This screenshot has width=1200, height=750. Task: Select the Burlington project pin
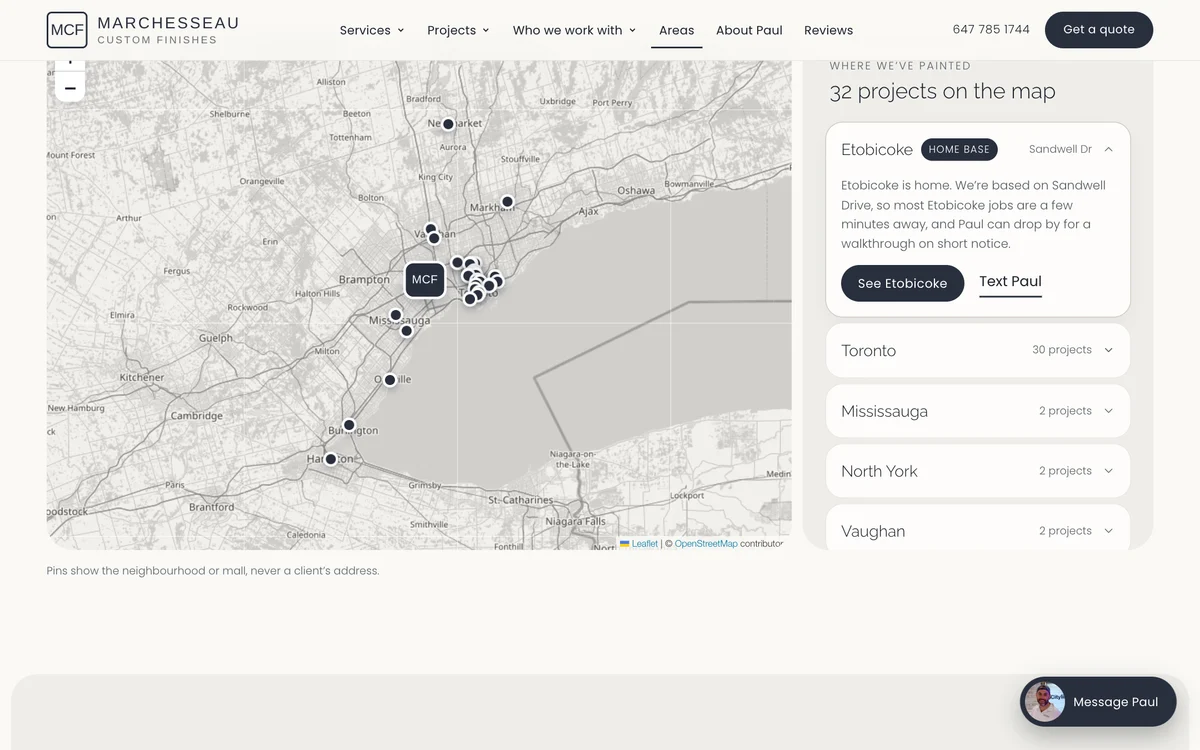pyautogui.click(x=349, y=425)
